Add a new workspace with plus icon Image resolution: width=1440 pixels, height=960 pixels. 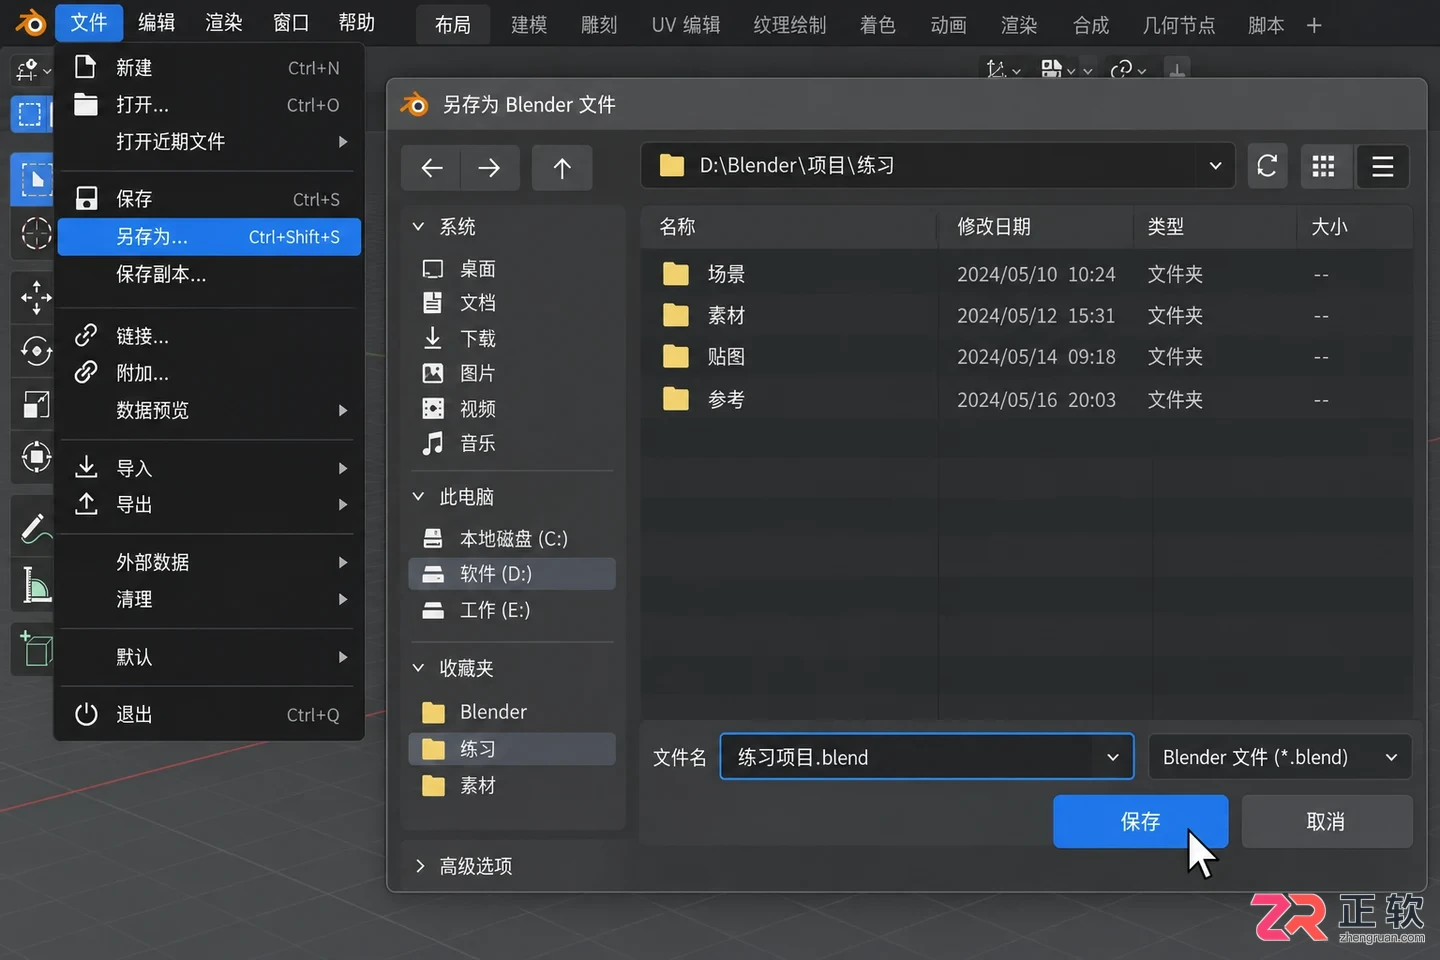1314,25
